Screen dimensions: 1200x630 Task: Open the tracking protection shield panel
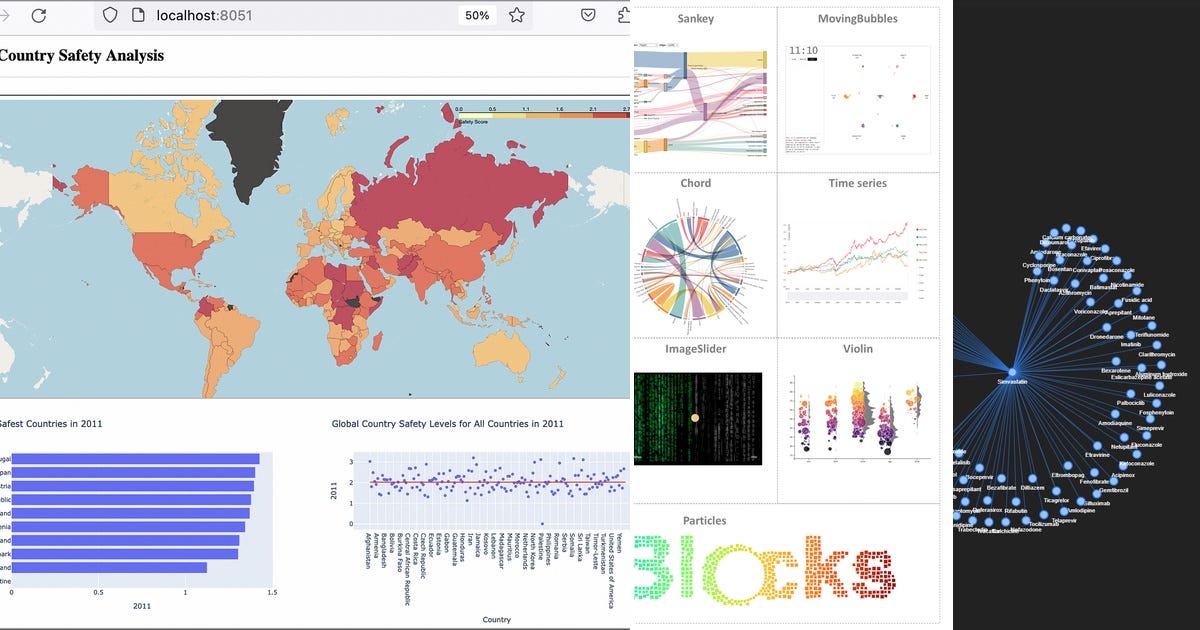pos(109,15)
